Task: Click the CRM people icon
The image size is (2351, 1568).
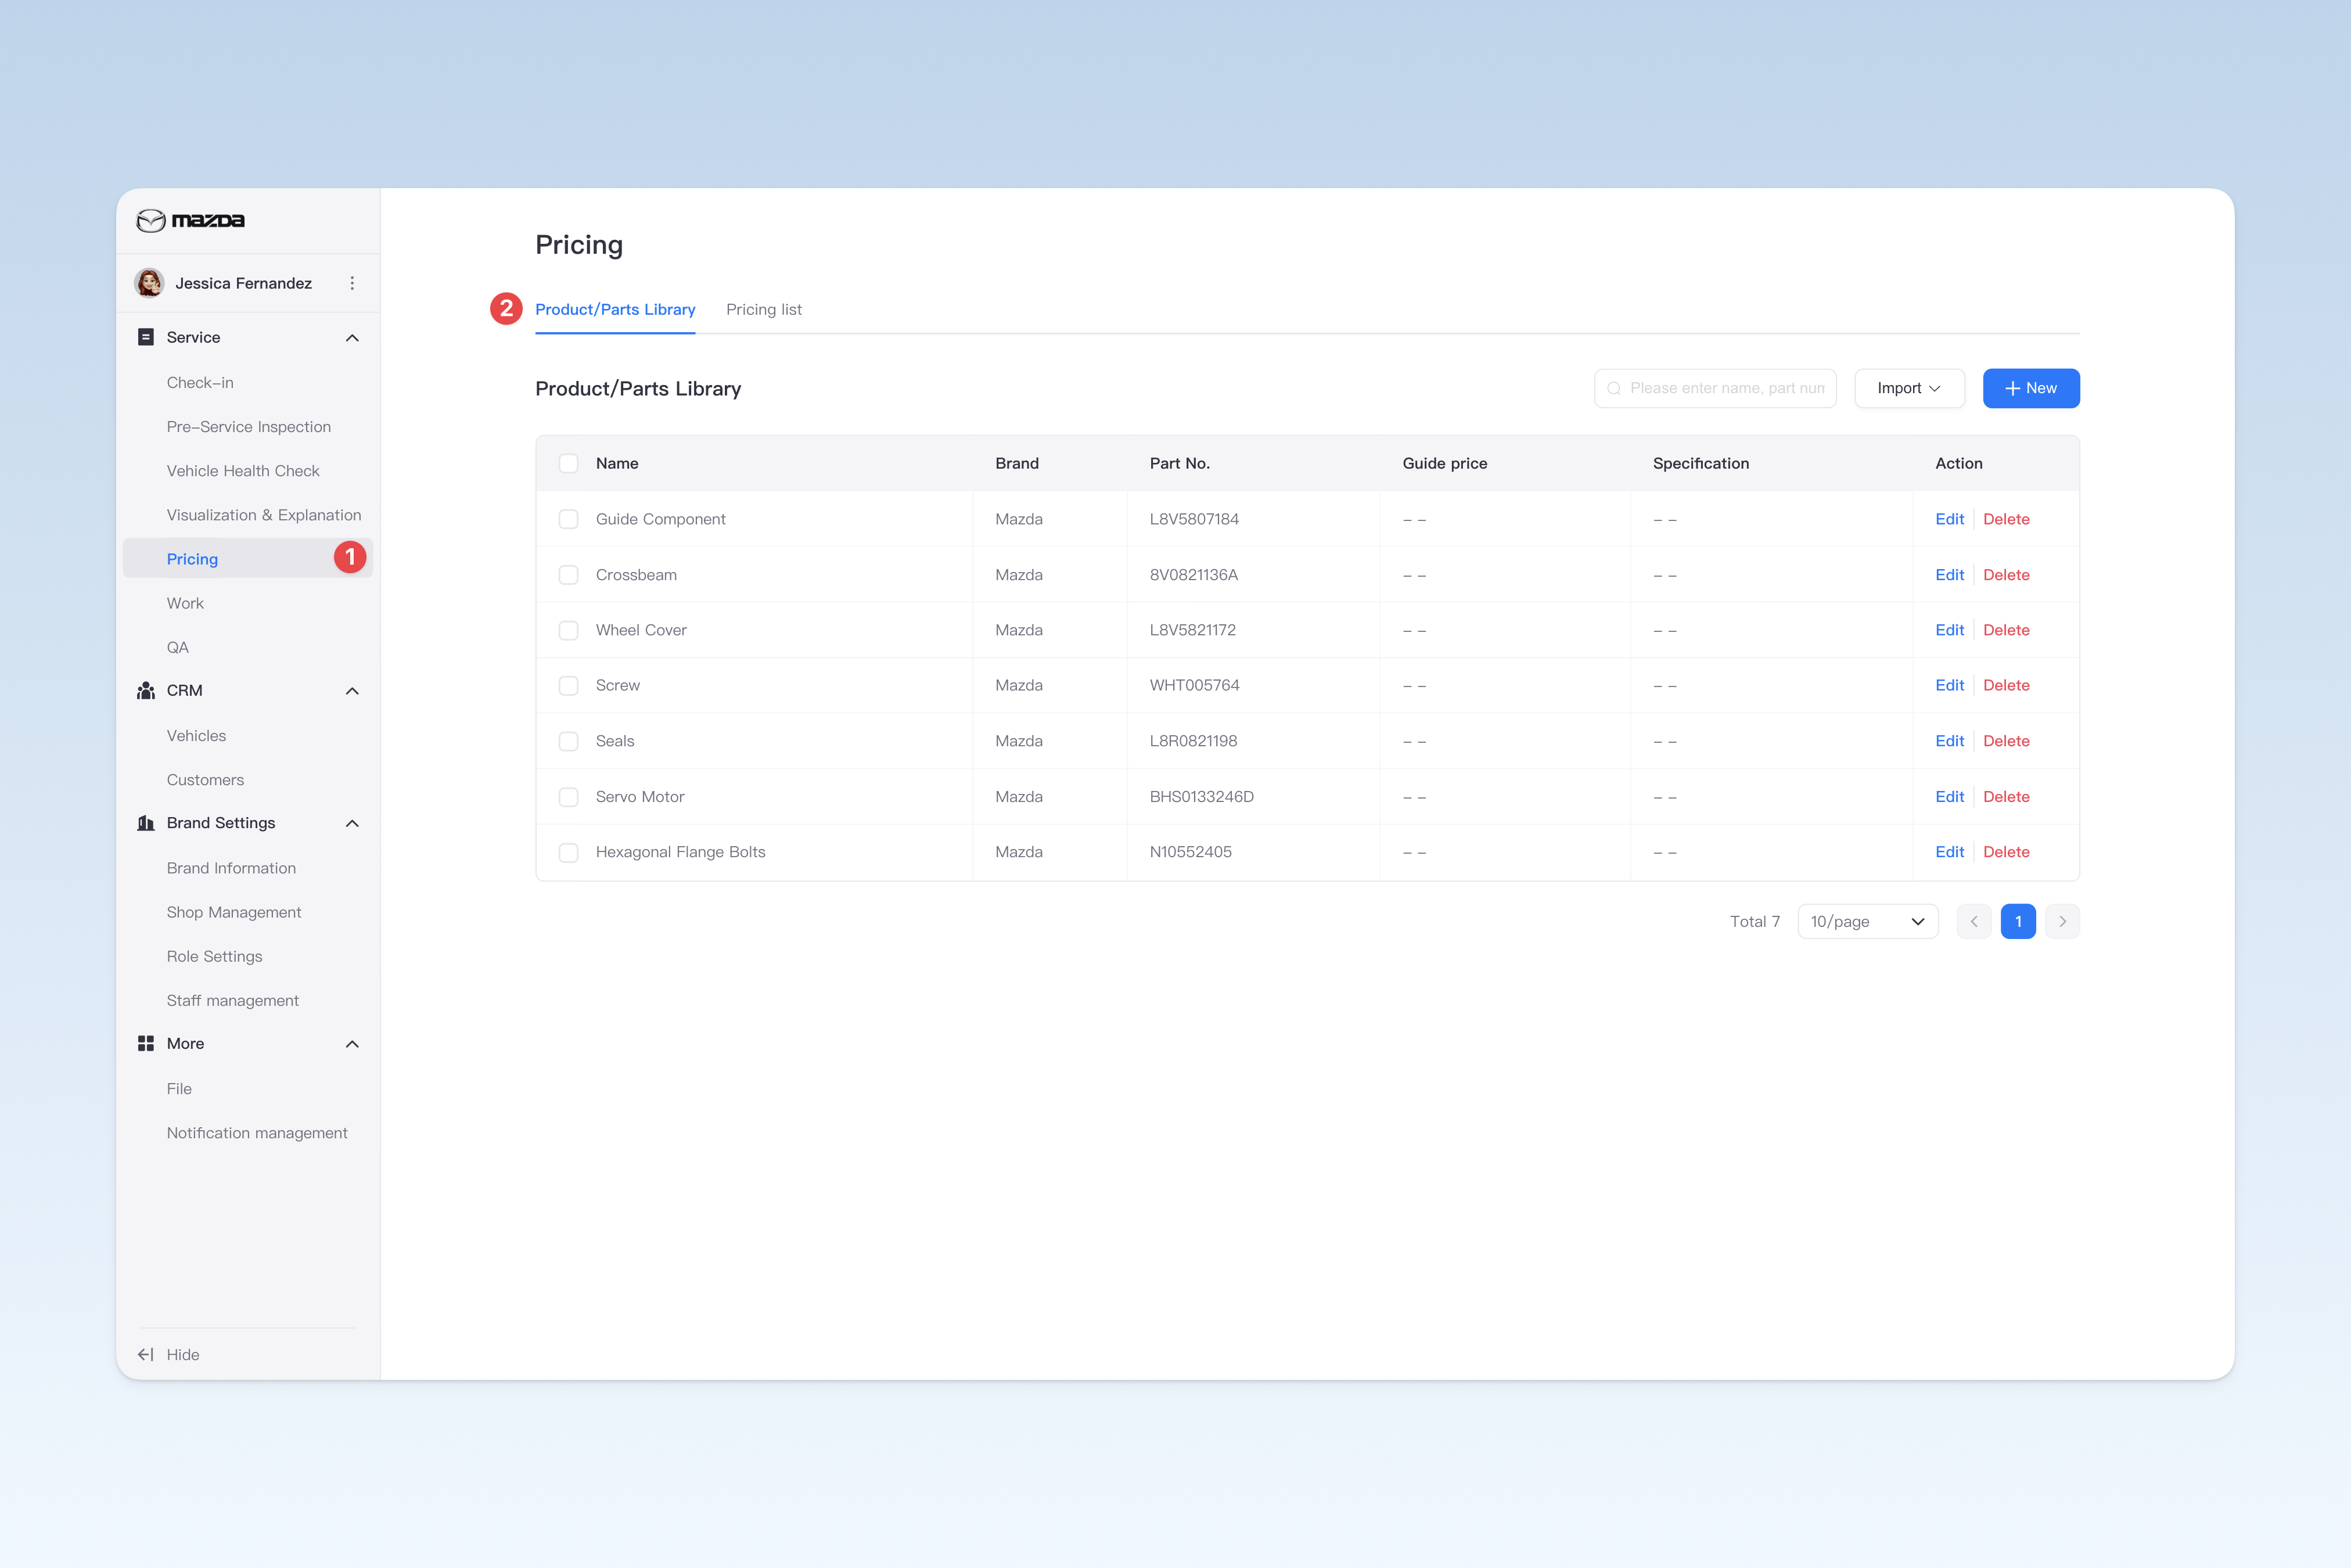Action: (x=146, y=690)
